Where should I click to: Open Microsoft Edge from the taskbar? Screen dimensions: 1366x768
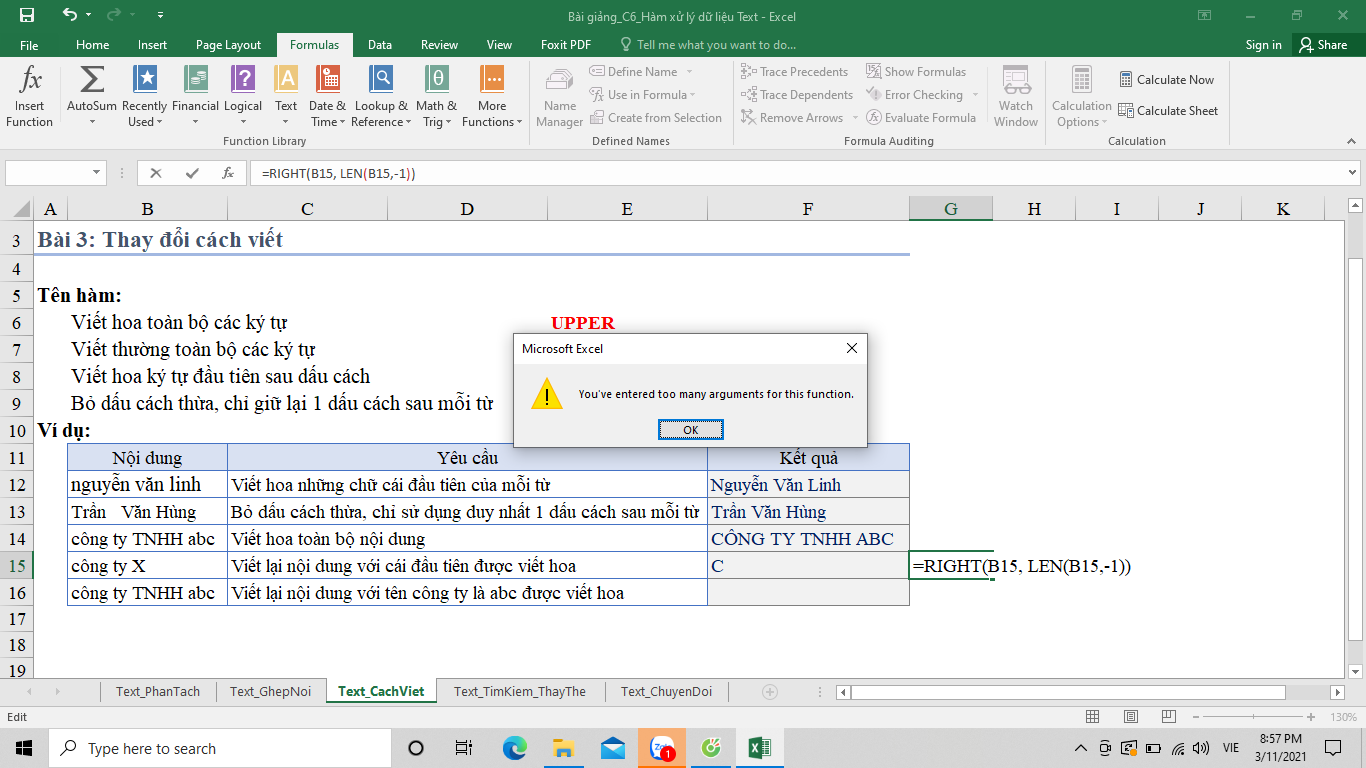514,748
